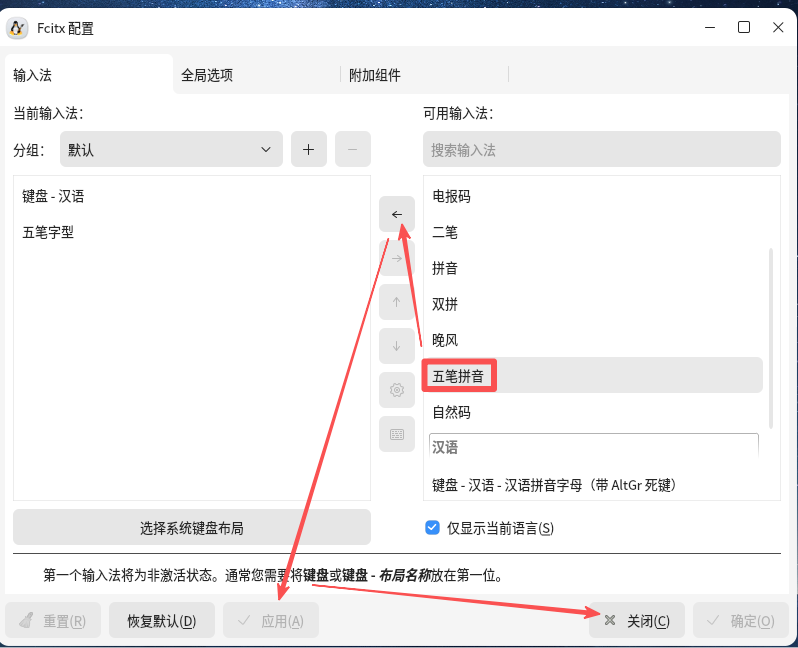798x648 pixels.
Task: Expand the 分组 默认 dropdown
Action: click(171, 149)
